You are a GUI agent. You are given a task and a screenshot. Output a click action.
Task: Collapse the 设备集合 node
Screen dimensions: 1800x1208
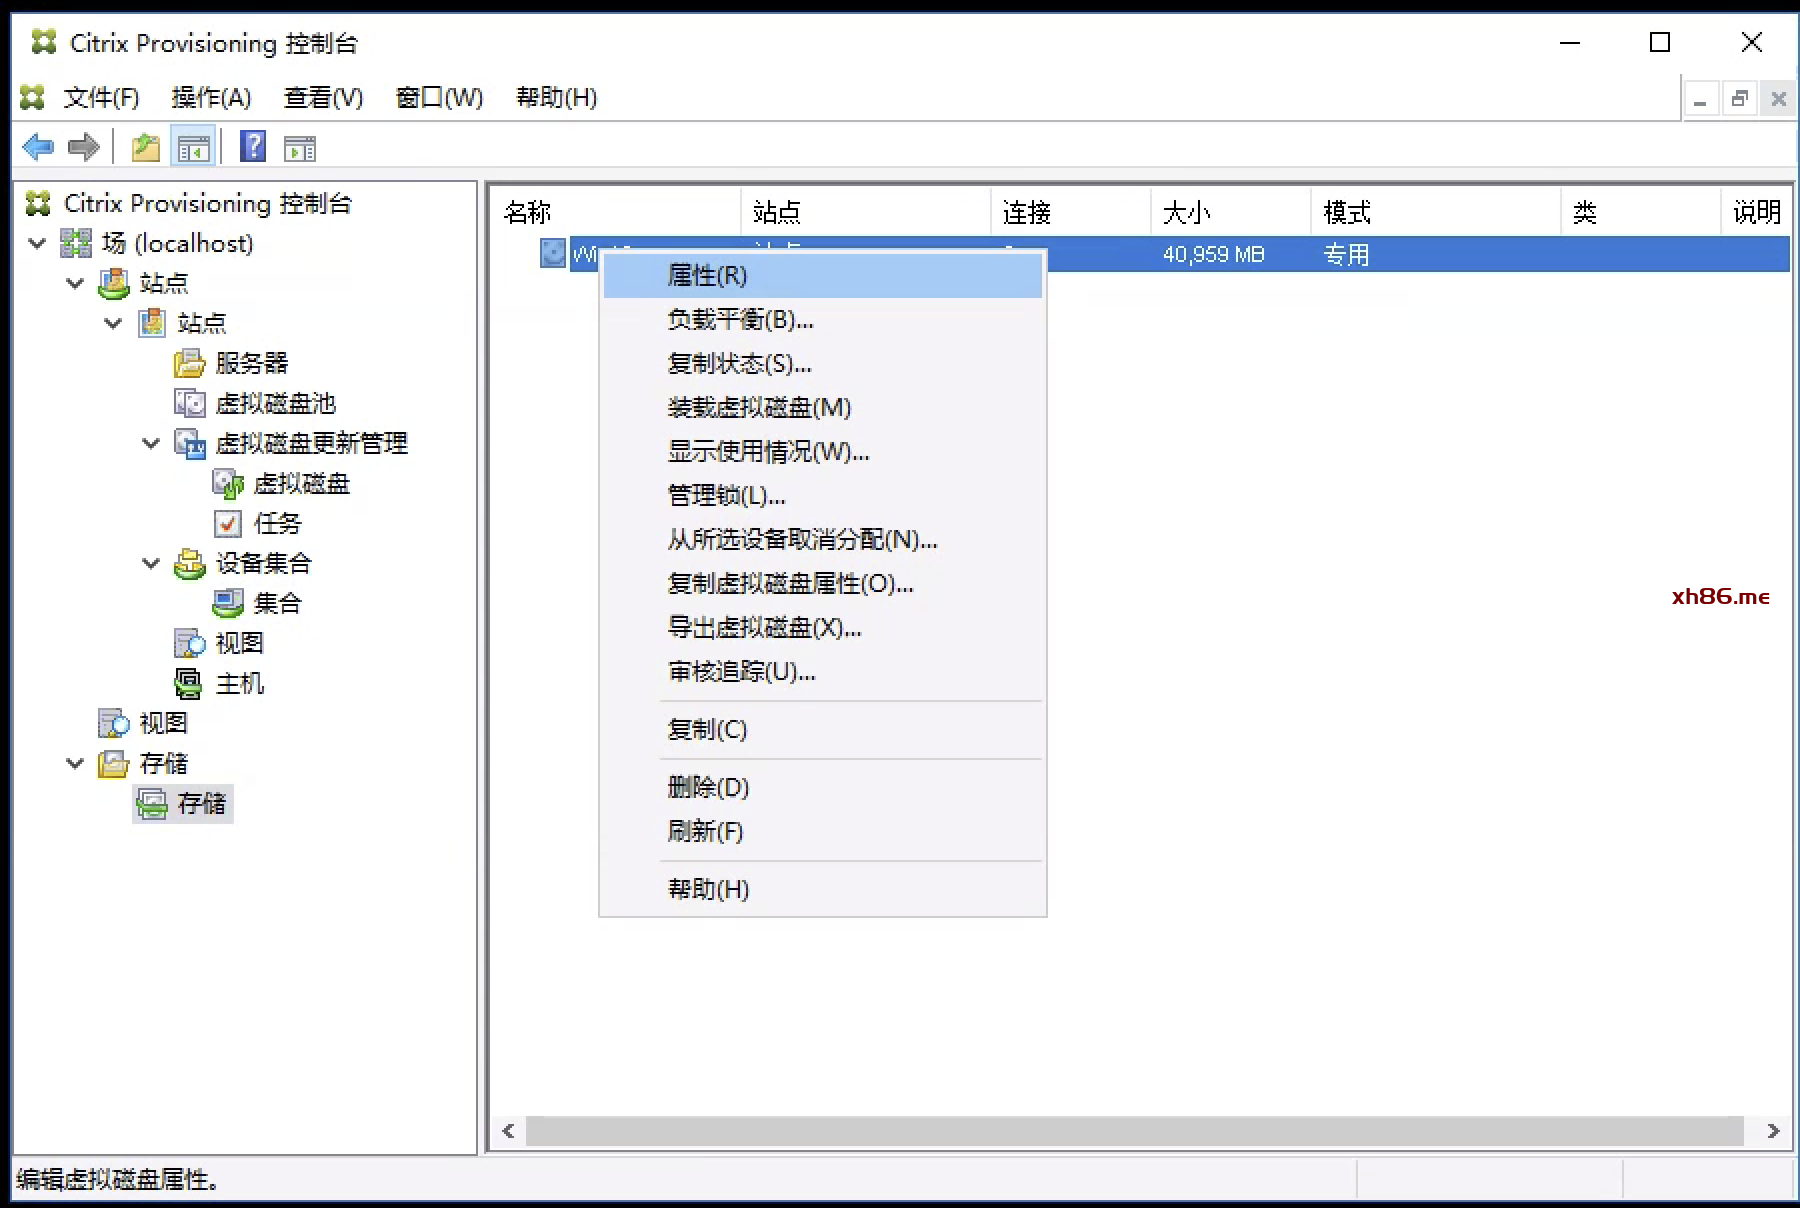(151, 563)
